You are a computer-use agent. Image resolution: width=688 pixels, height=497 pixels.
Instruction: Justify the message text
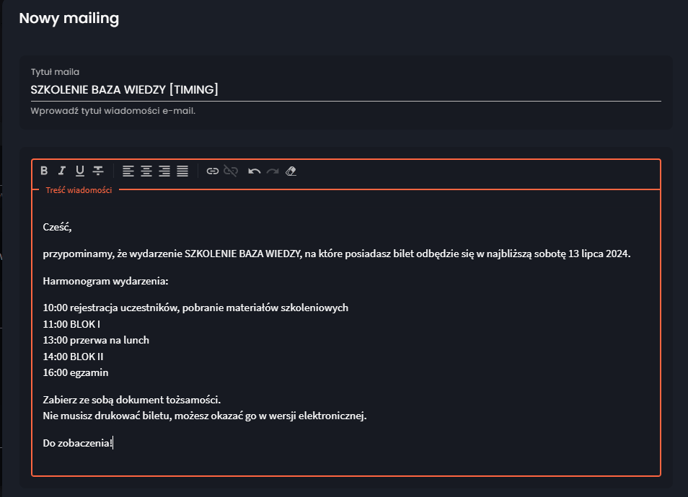coord(183,171)
